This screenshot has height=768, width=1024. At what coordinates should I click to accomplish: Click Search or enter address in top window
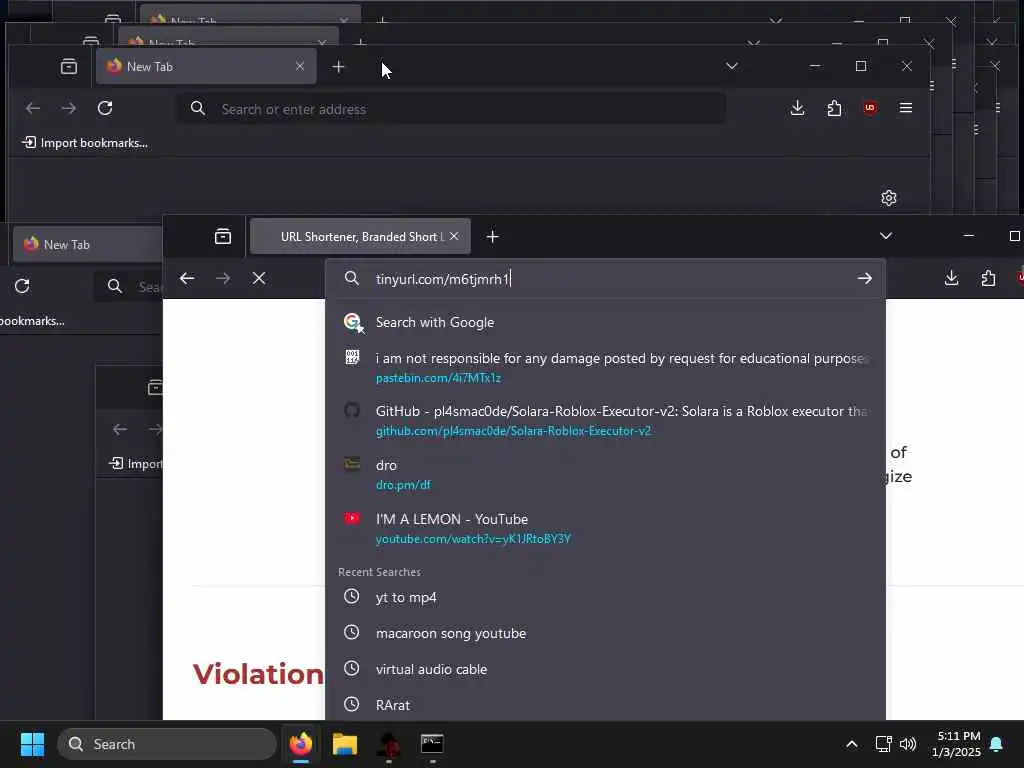coord(451,109)
